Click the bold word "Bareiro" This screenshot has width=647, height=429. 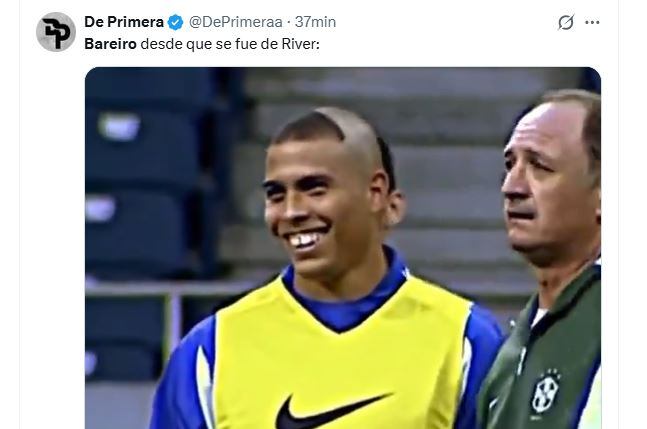pos(111,45)
